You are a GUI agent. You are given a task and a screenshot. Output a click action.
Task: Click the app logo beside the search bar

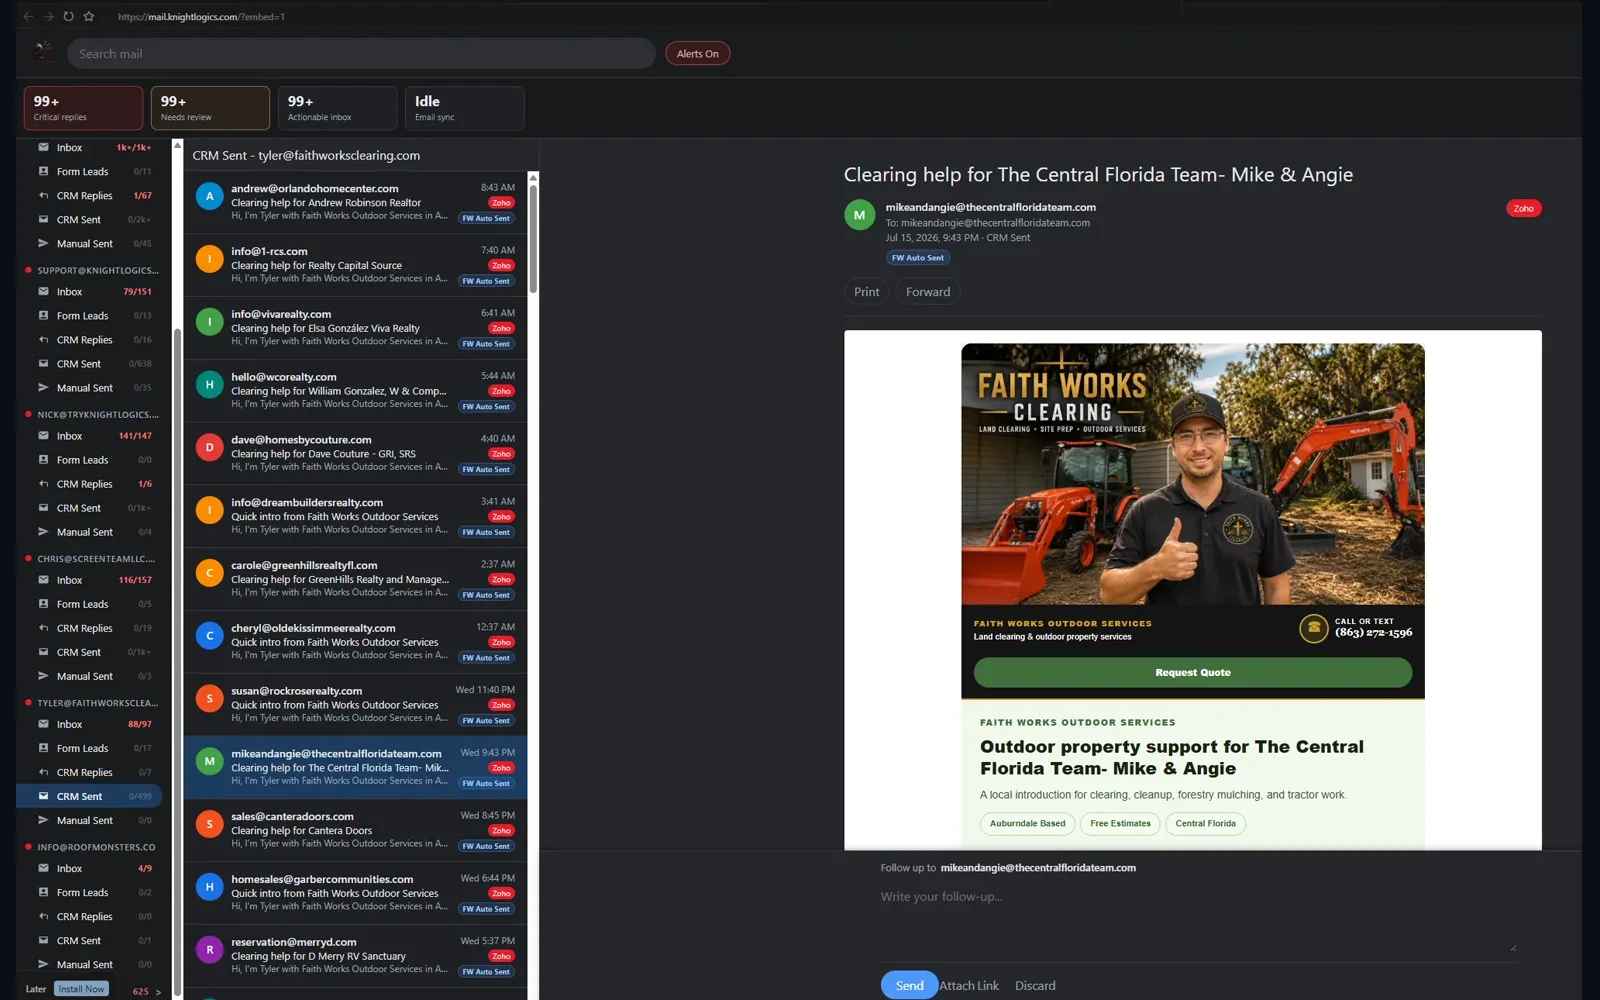coord(43,52)
